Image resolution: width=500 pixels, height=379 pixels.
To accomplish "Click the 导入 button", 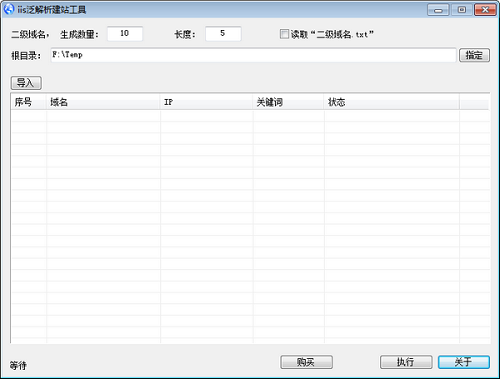I will point(26,83).
